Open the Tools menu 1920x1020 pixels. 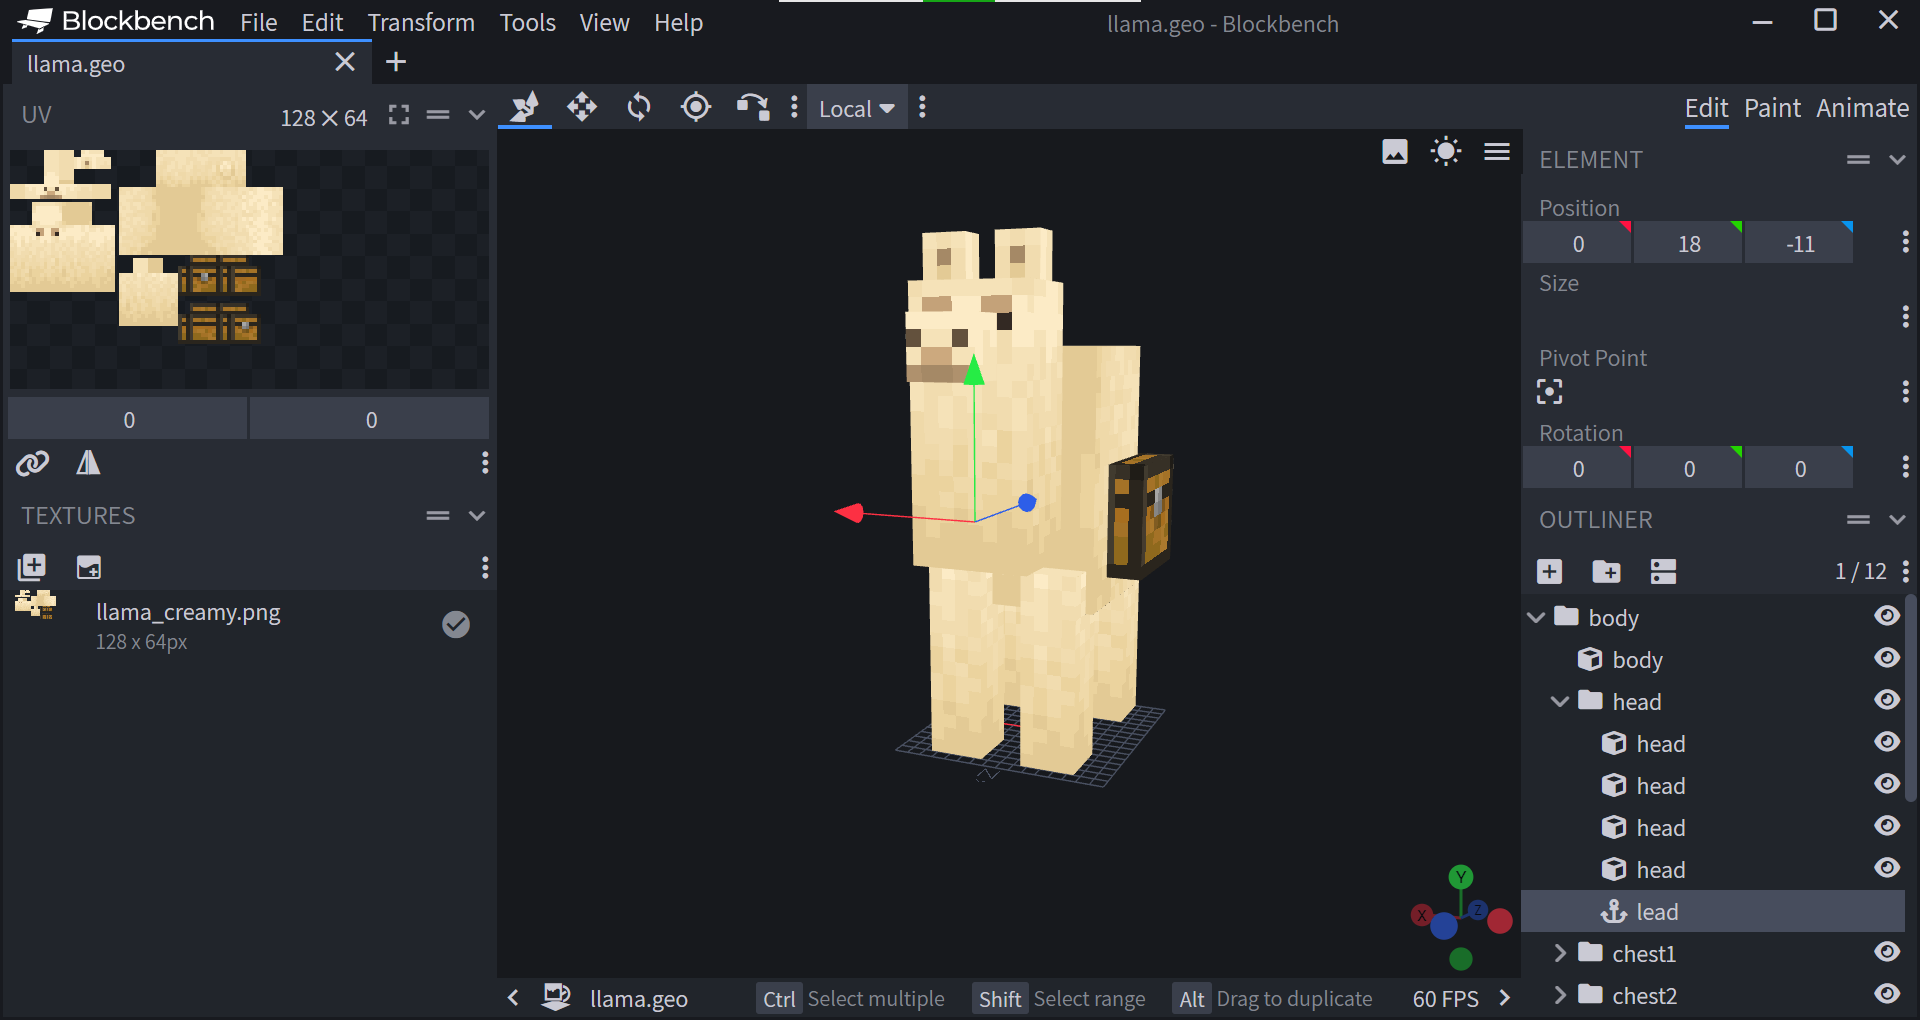tap(527, 22)
